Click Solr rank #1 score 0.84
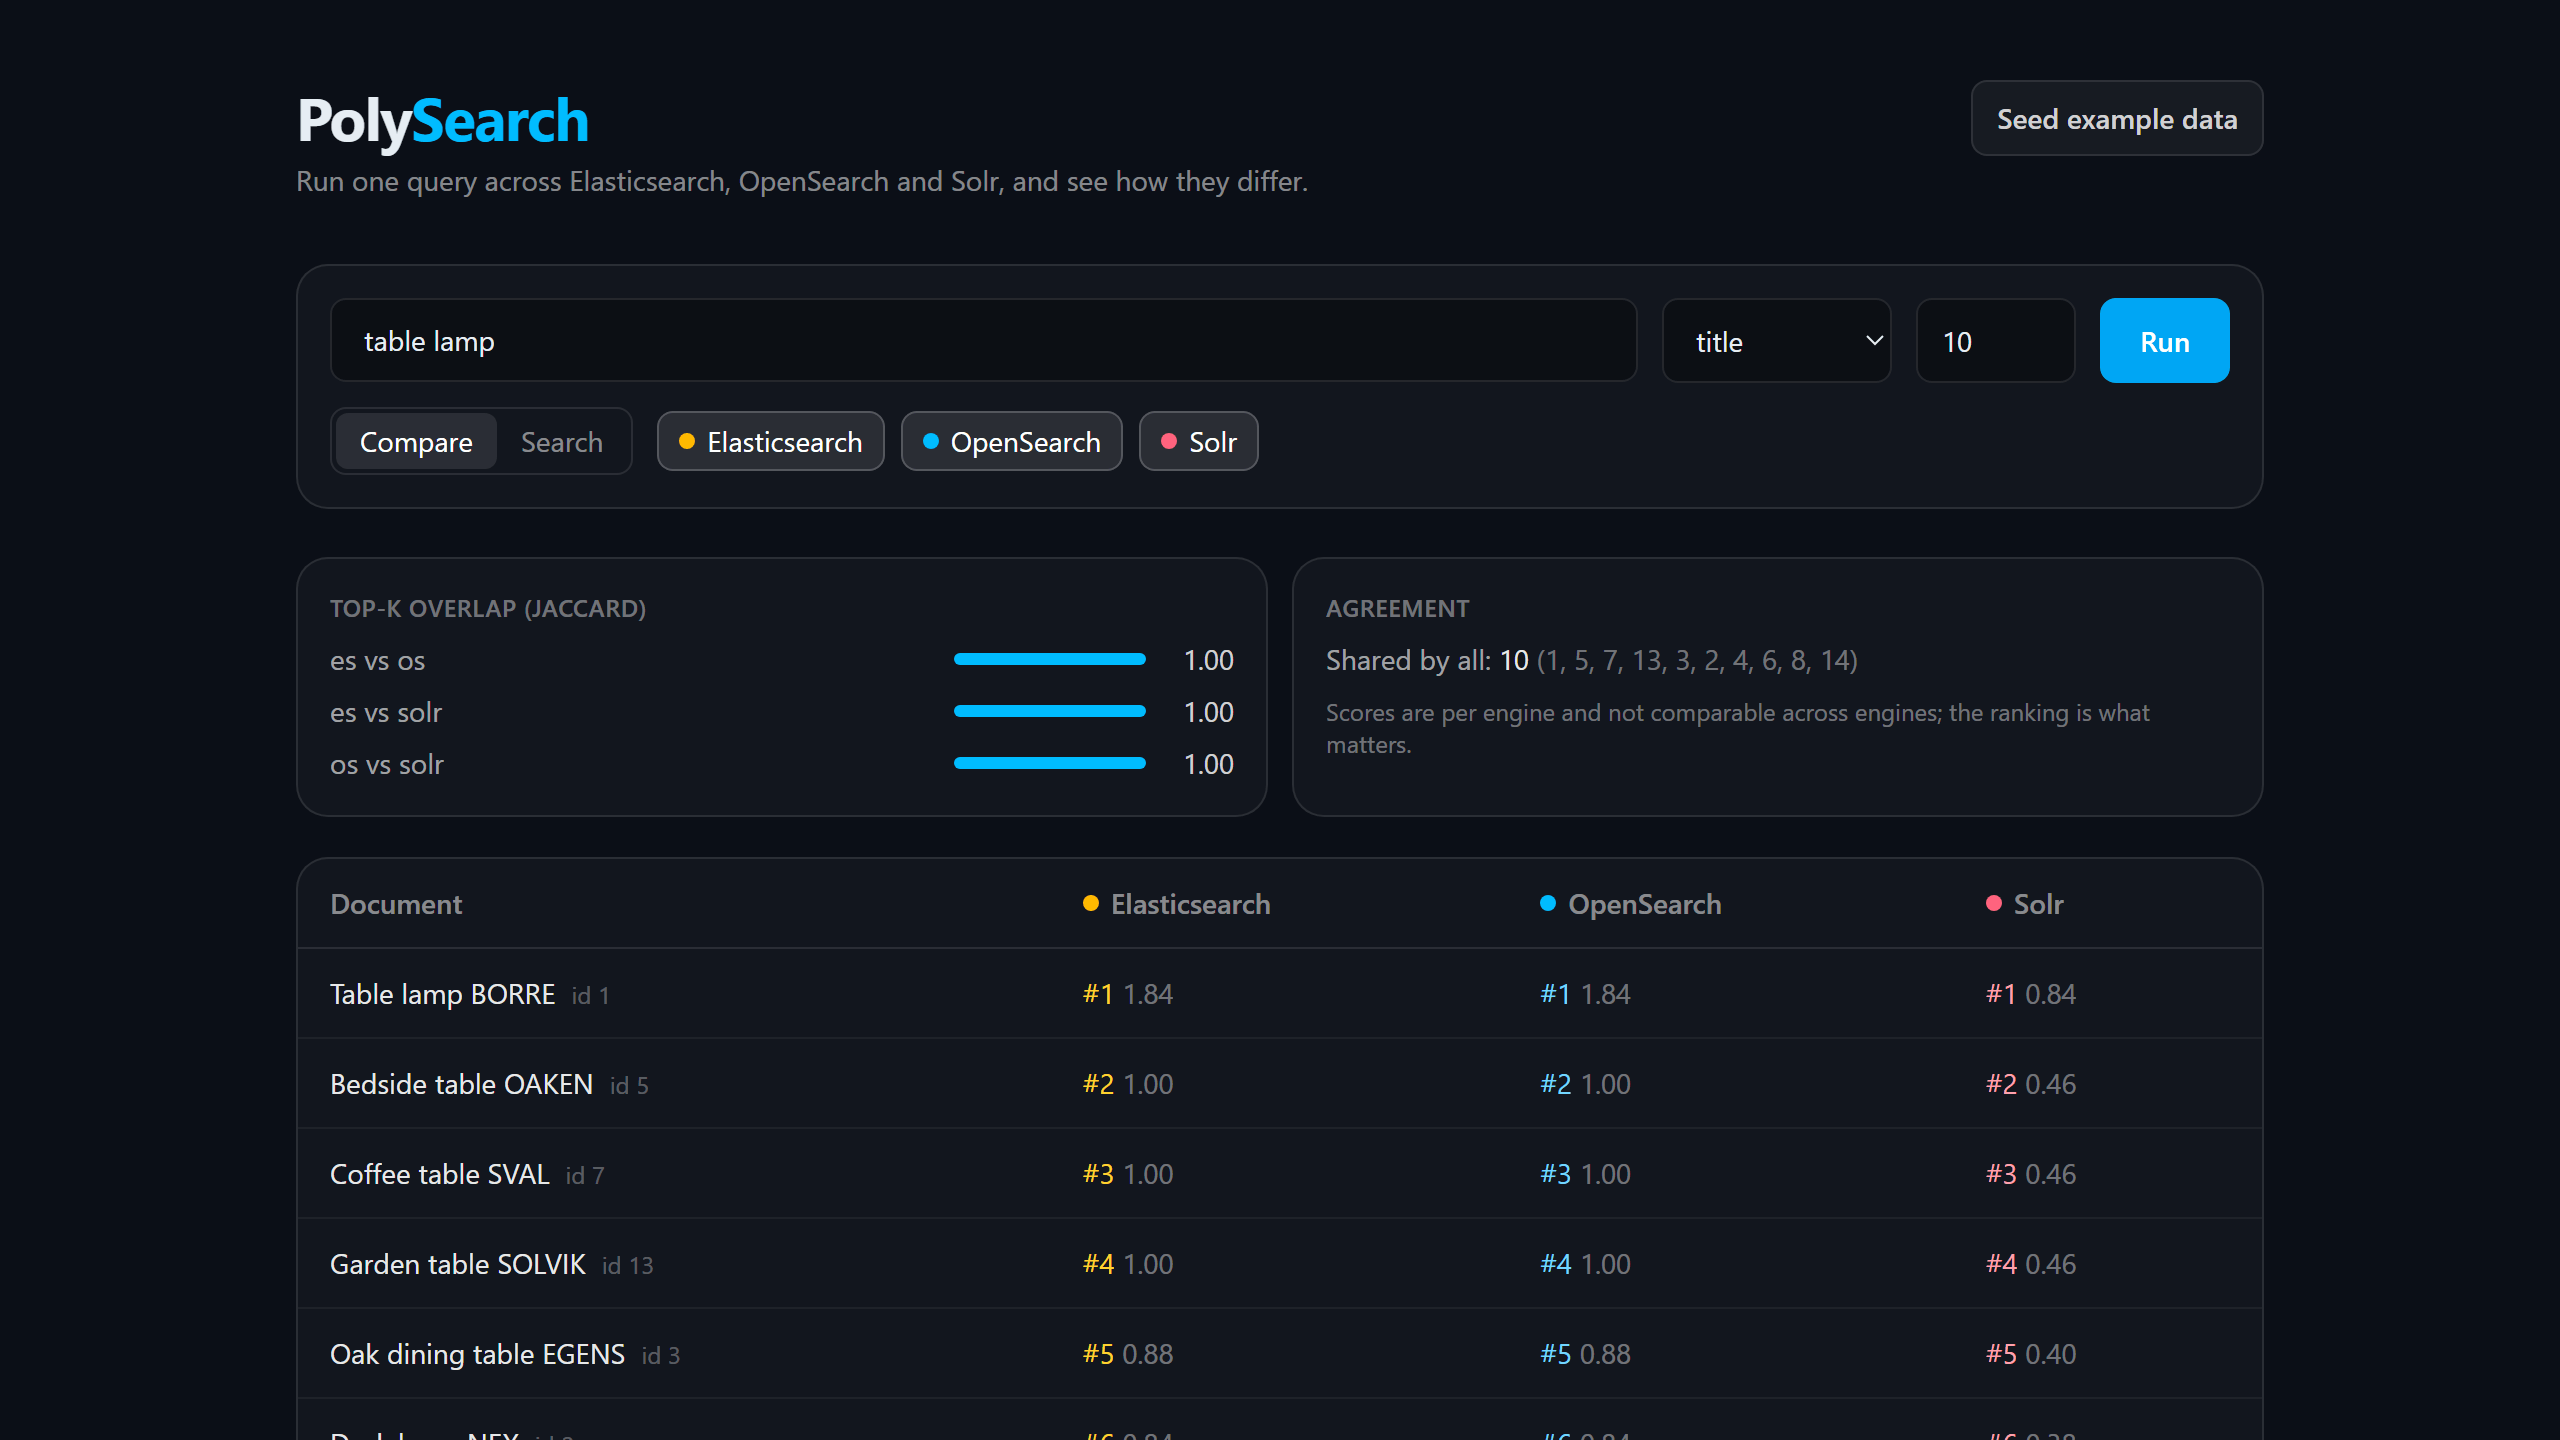Viewport: 2560px width, 1440px height. [2031, 994]
